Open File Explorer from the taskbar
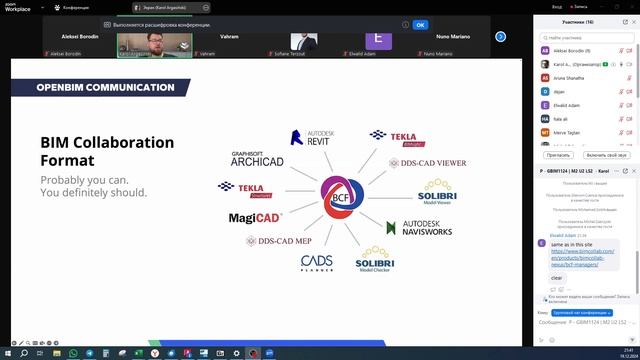The height and width of the screenshot is (360, 640). 57,353
